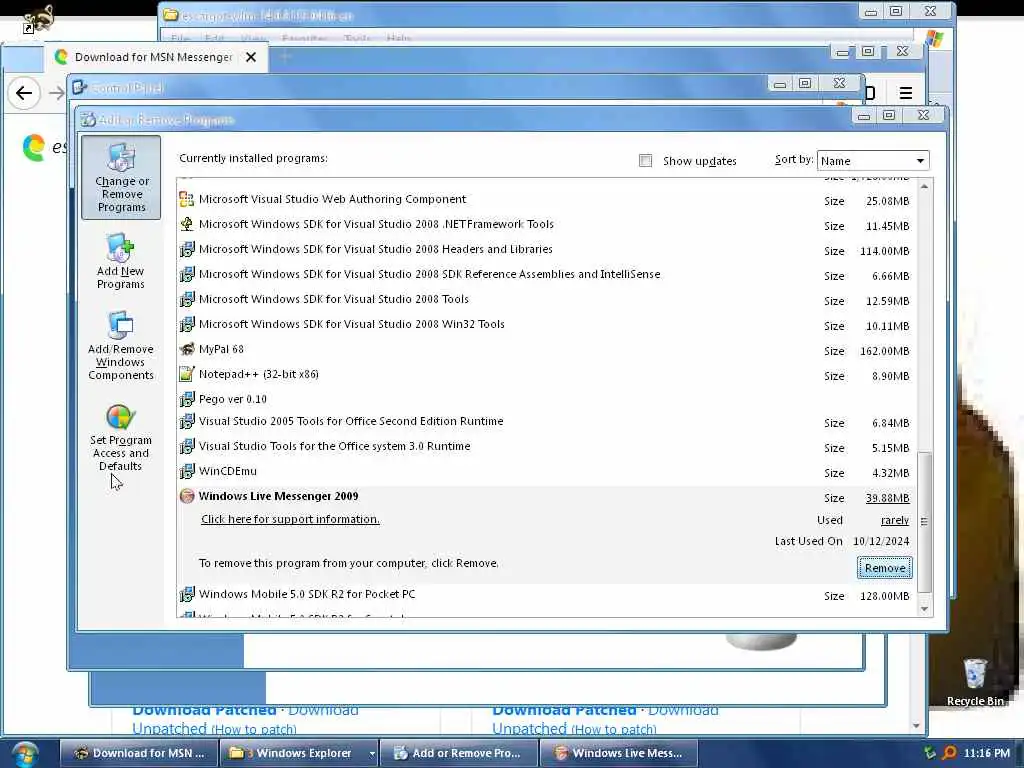1024x768 pixels.
Task: Open Windows Live Mess... taskbar button
Action: tap(618, 753)
